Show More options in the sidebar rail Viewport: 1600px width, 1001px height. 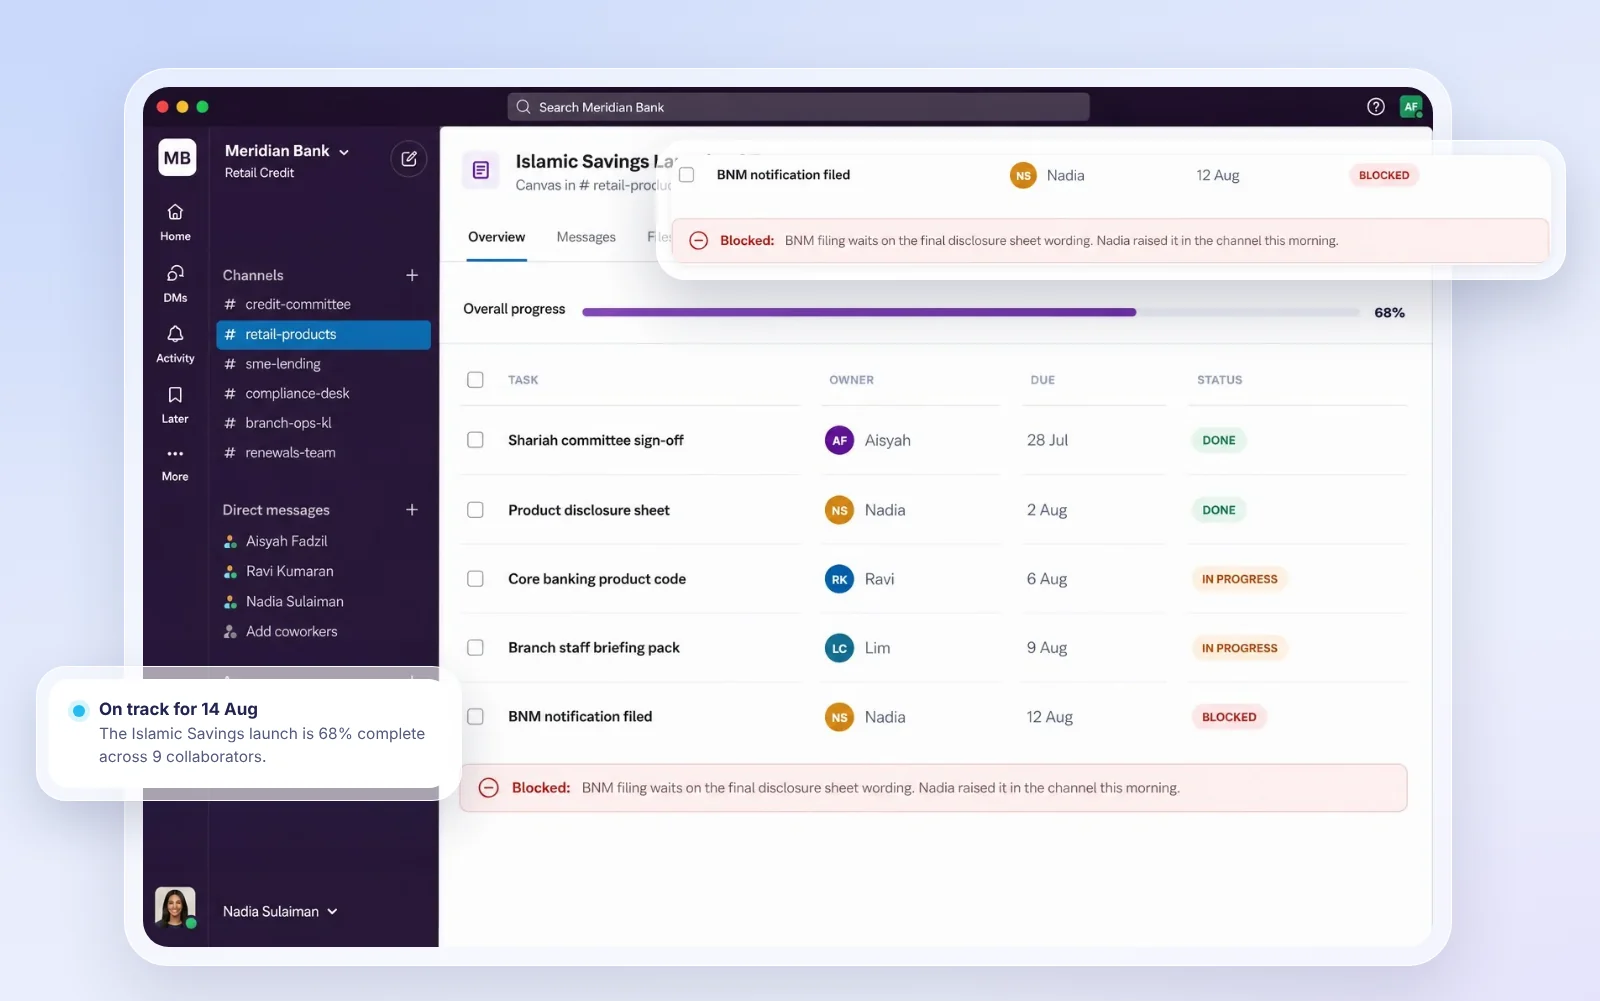[x=175, y=464]
